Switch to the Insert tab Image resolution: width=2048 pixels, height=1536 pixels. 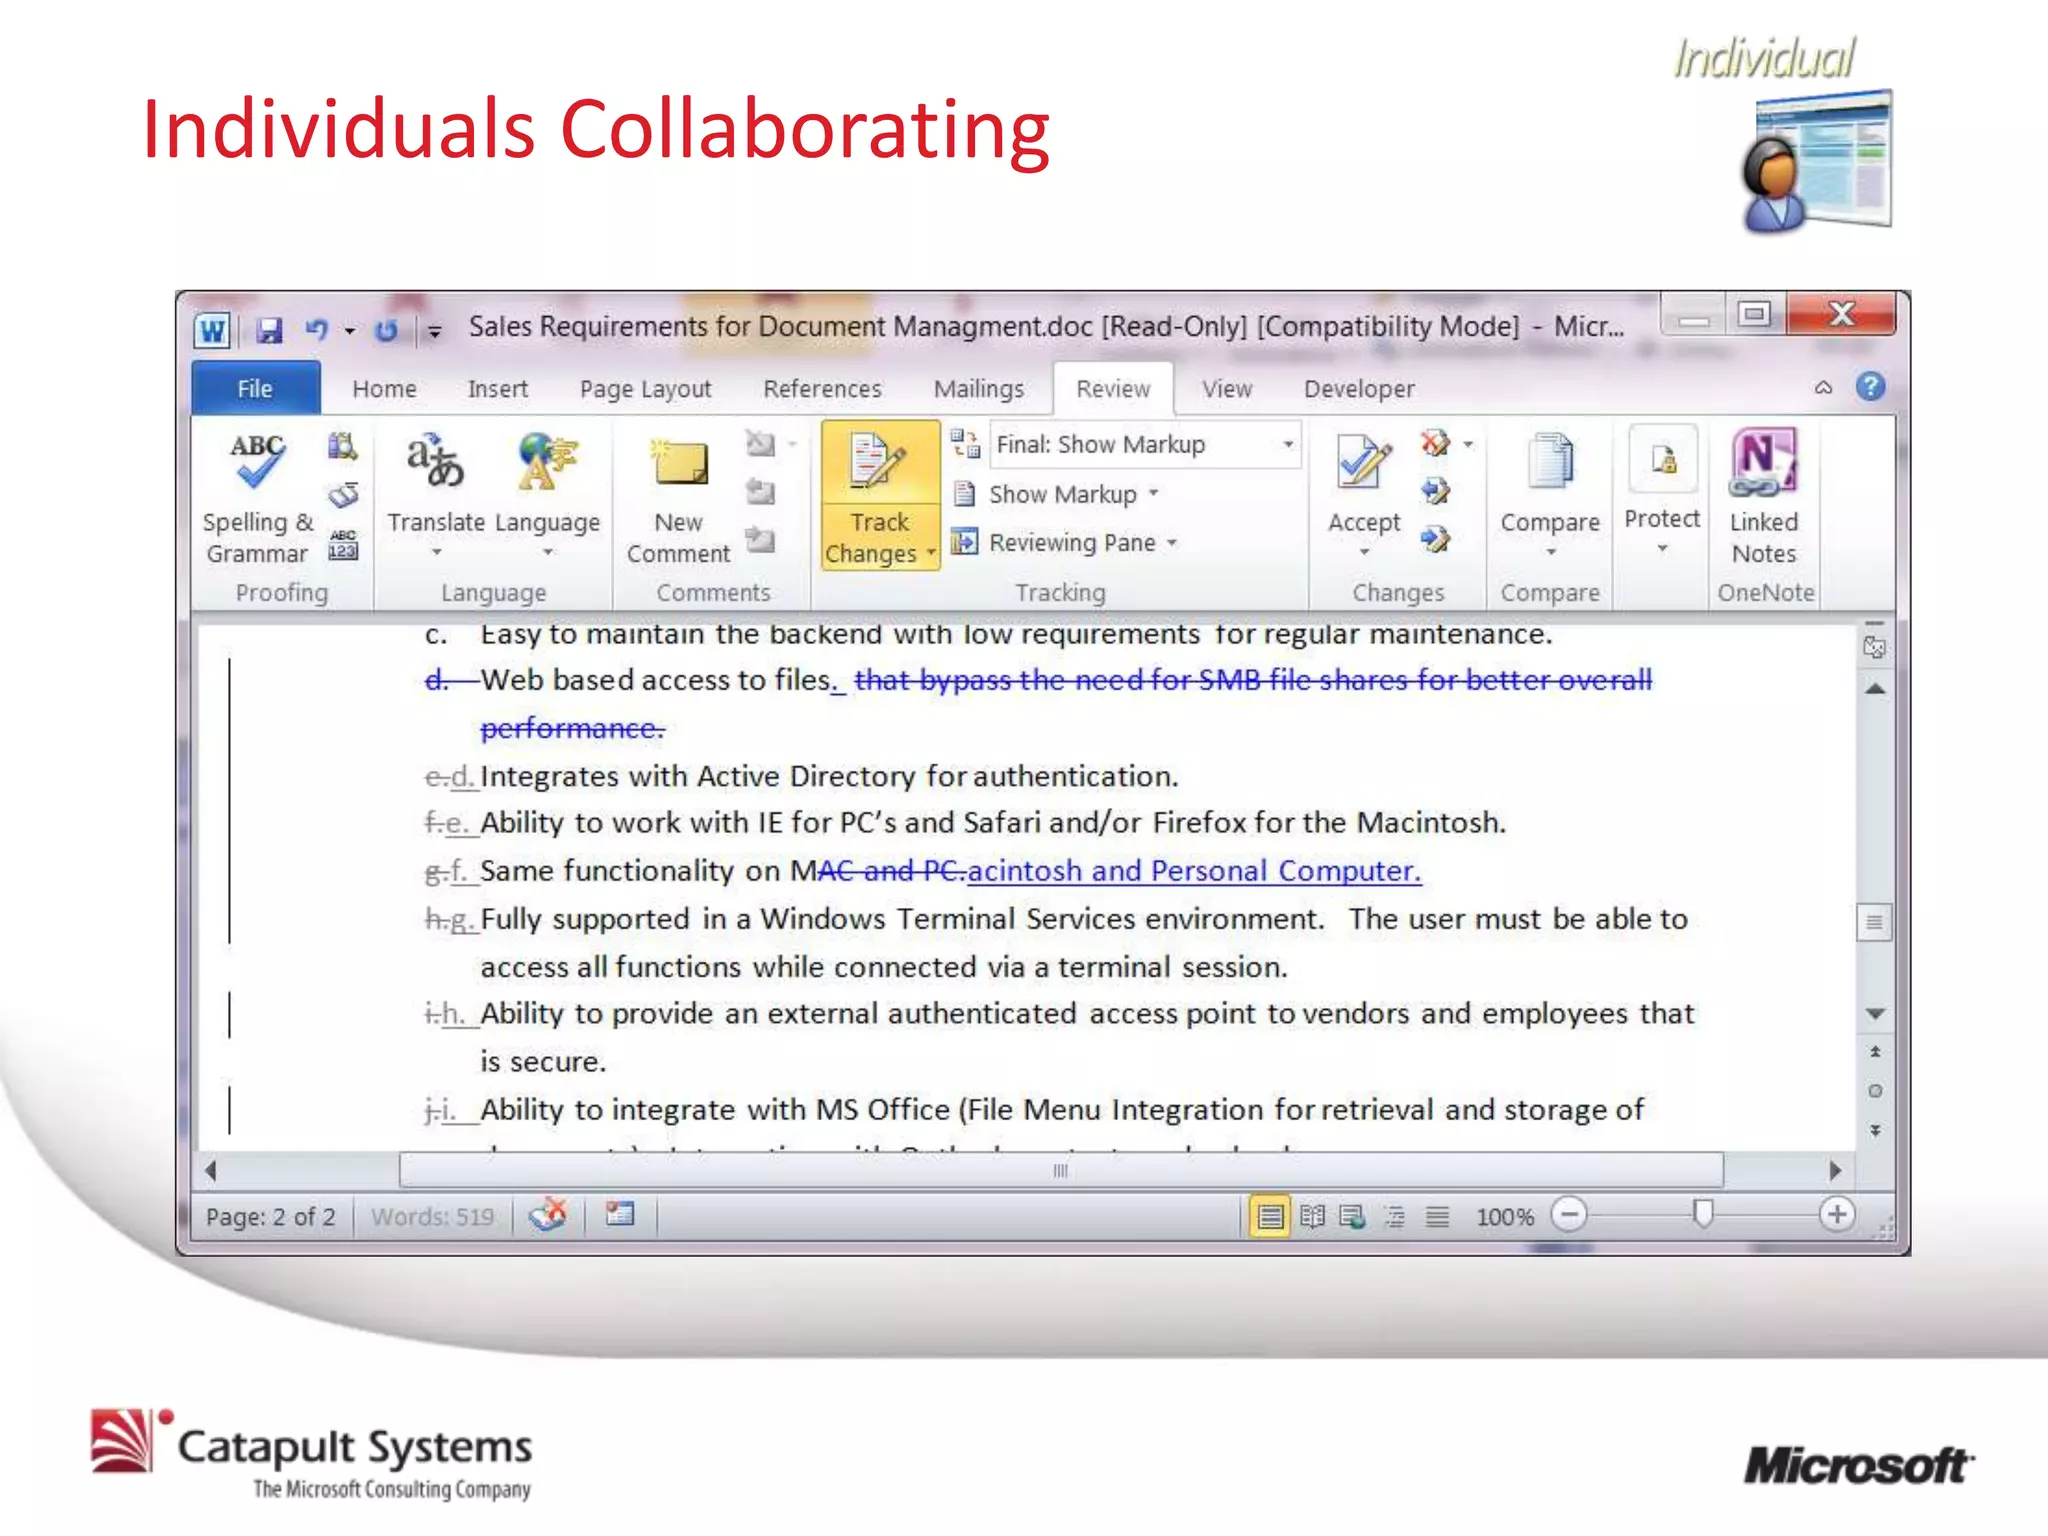pyautogui.click(x=497, y=388)
